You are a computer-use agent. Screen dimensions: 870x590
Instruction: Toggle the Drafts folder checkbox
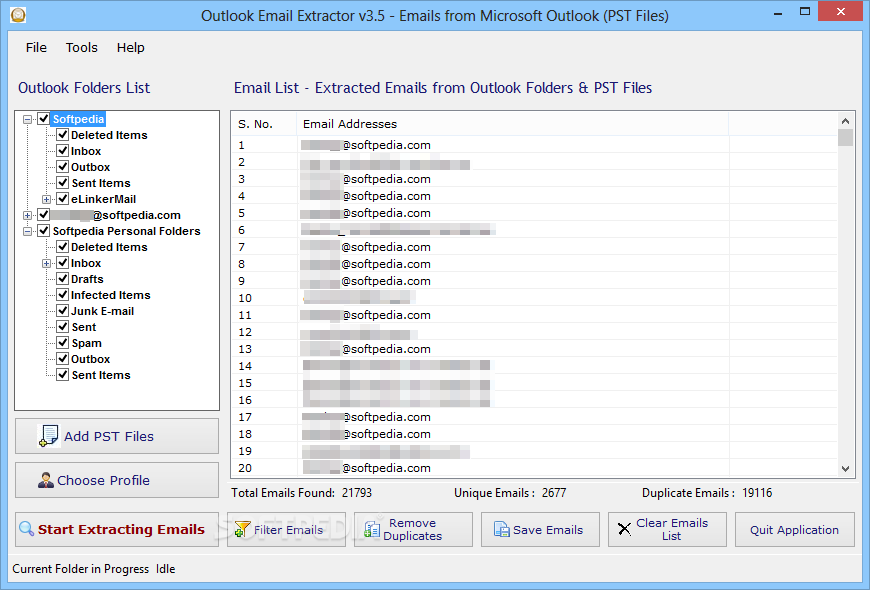click(63, 278)
